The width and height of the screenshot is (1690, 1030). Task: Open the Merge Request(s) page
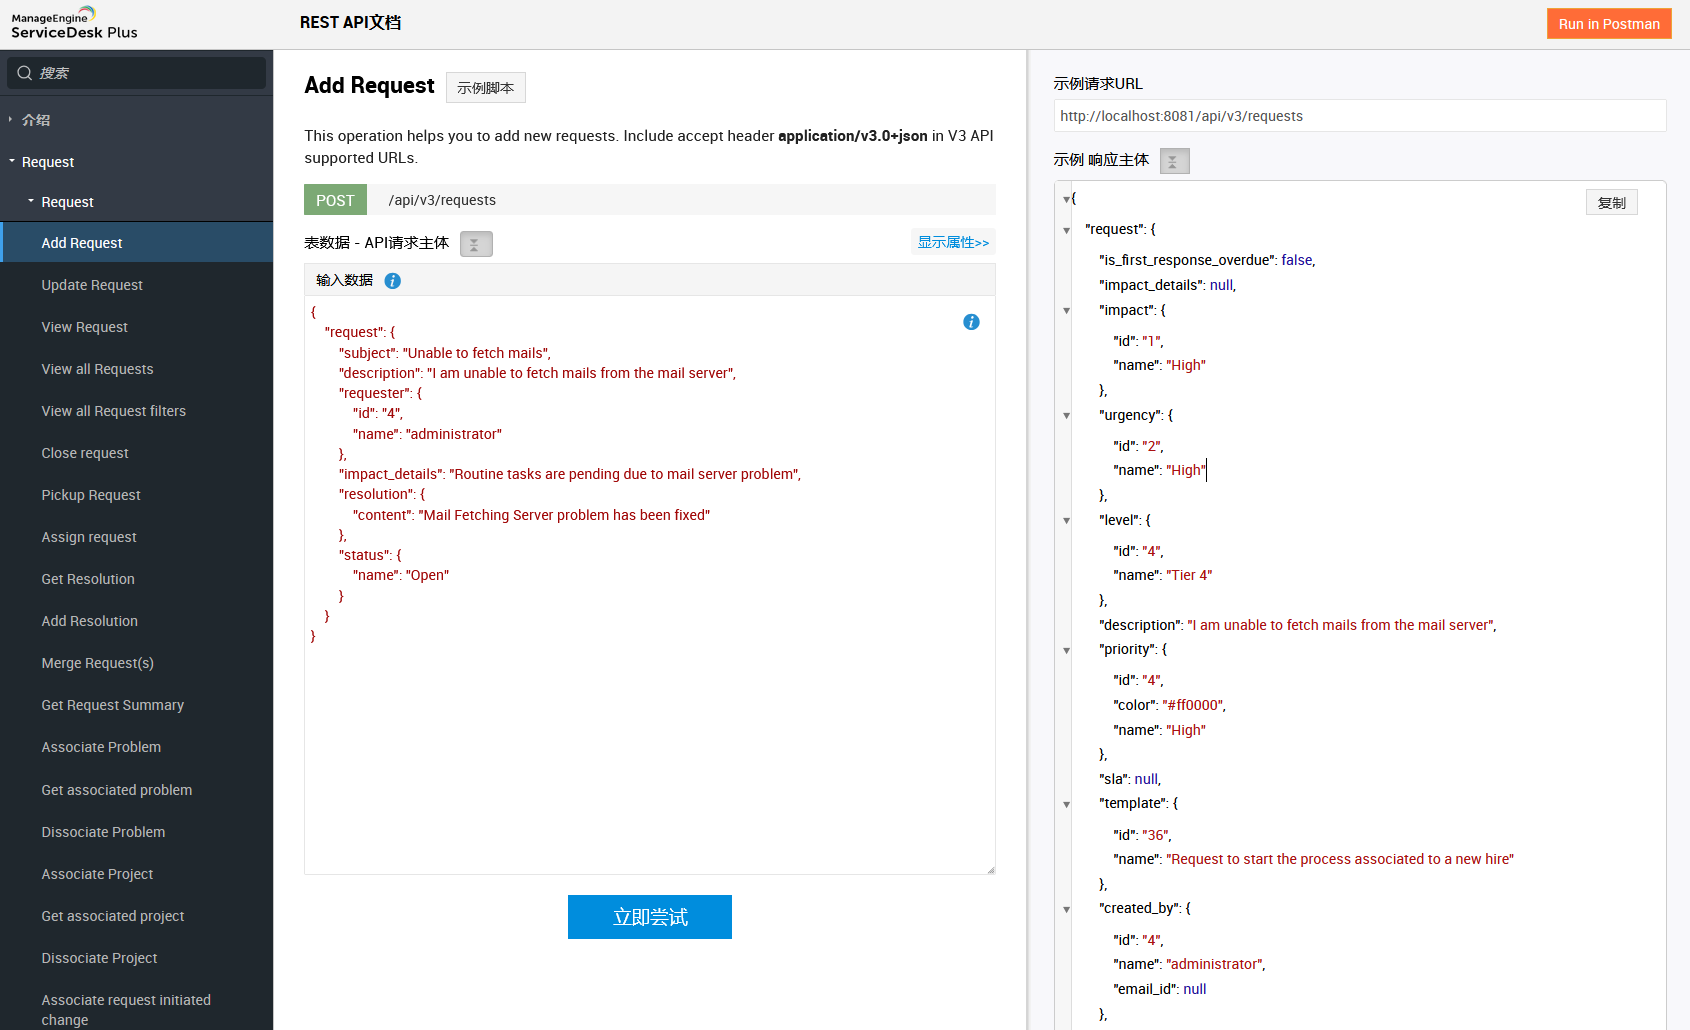(x=97, y=663)
